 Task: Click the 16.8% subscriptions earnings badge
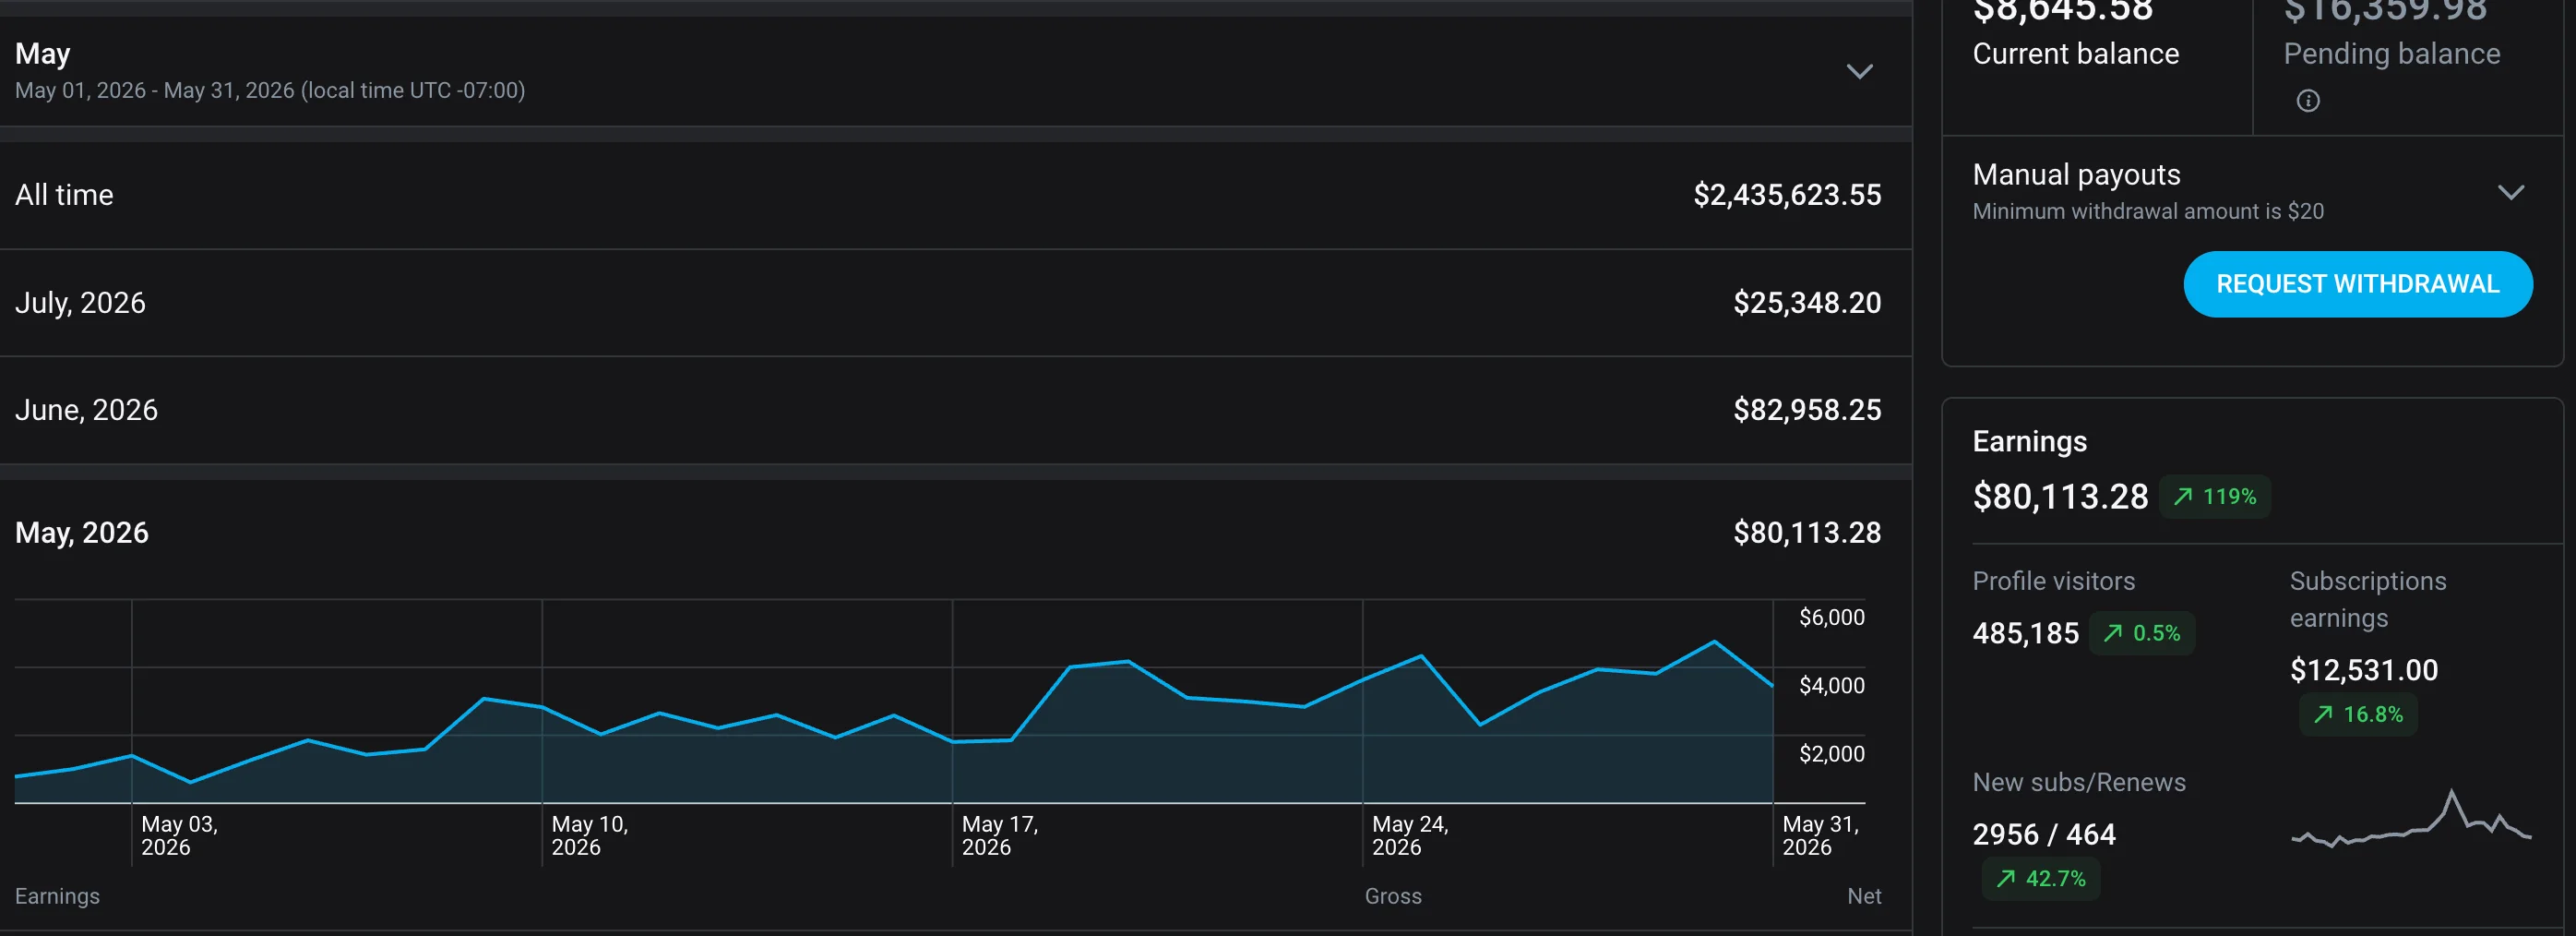tap(2358, 714)
